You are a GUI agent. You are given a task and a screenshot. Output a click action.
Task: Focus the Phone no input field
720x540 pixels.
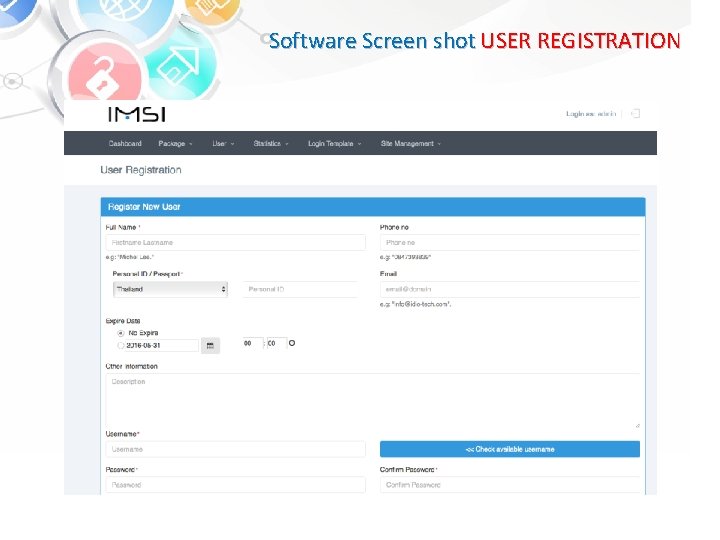pyautogui.click(x=510, y=242)
